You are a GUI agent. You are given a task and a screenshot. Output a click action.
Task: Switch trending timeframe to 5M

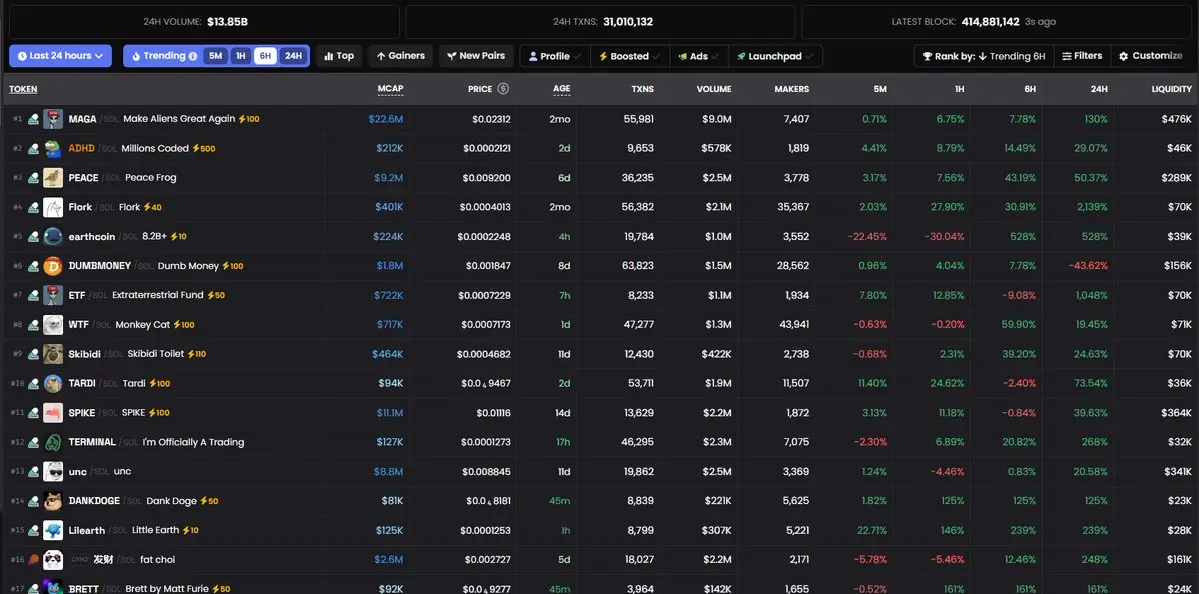(215, 57)
